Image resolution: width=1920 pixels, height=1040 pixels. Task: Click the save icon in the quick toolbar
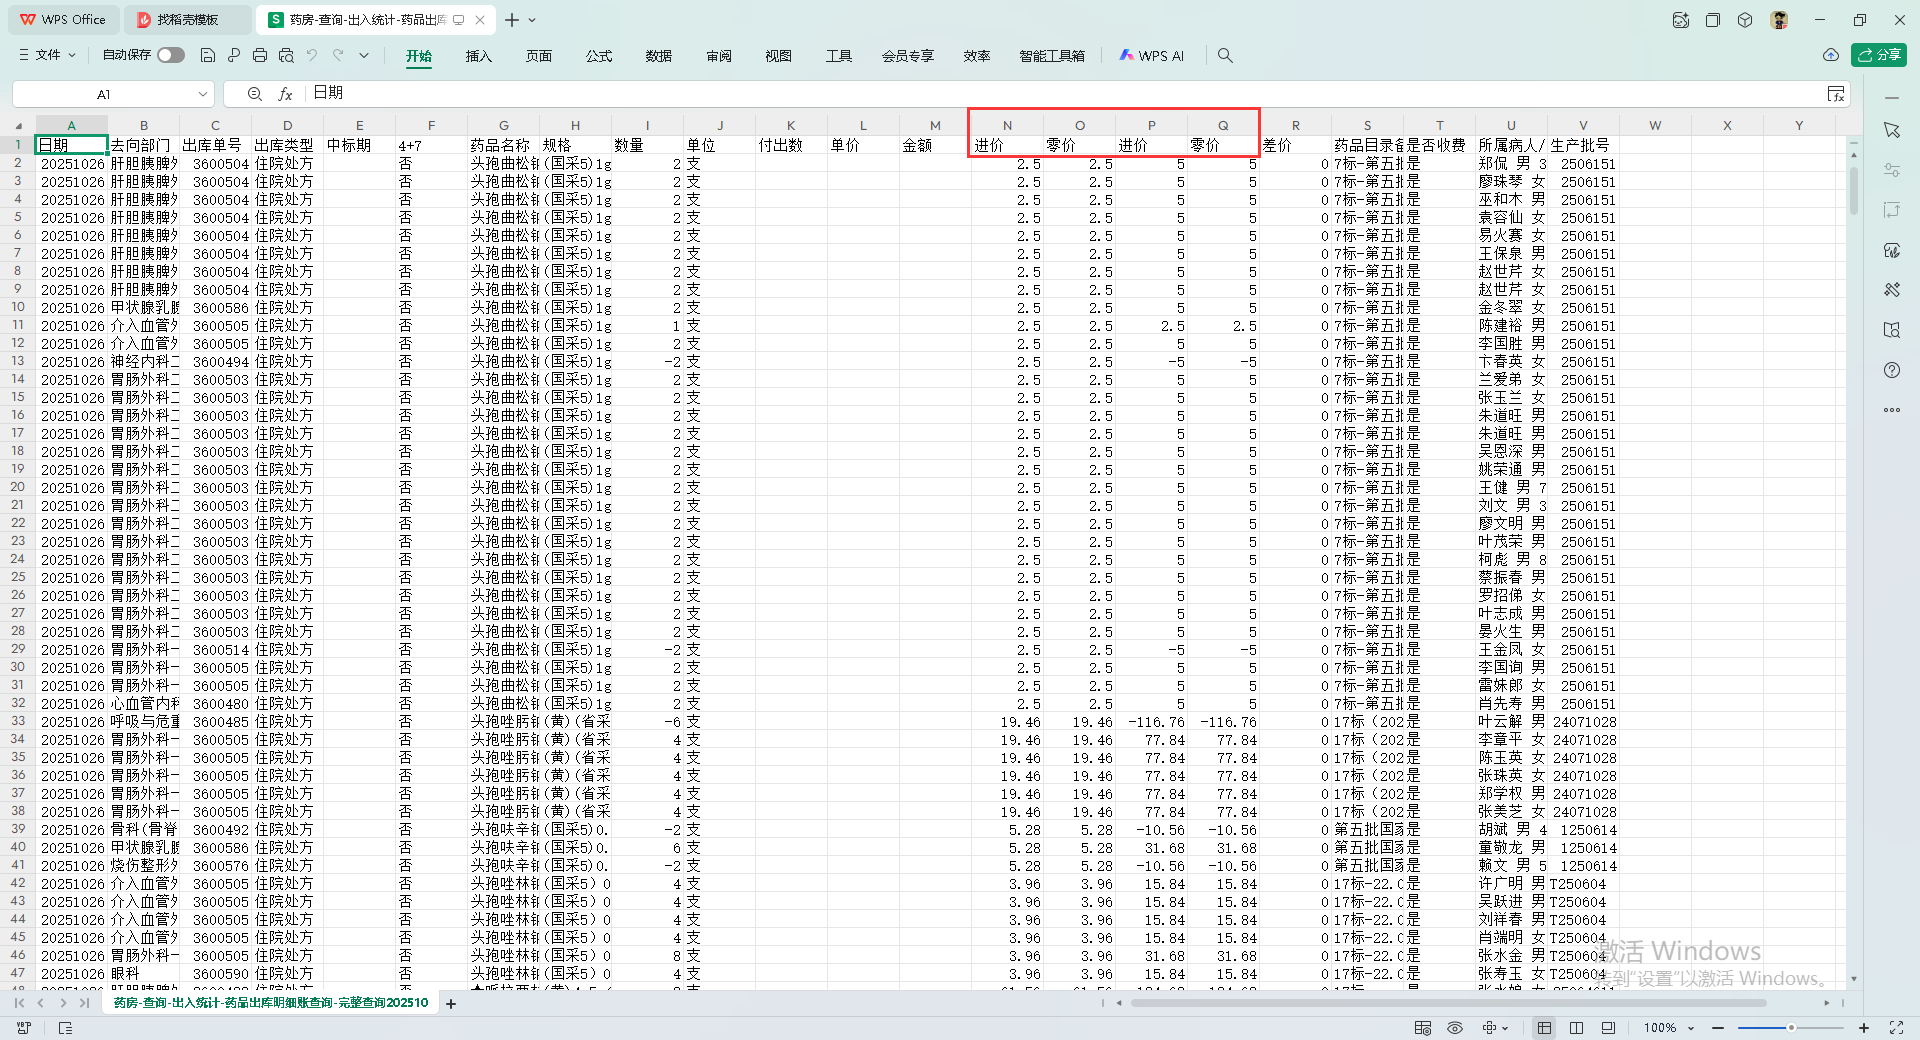pyautogui.click(x=208, y=56)
